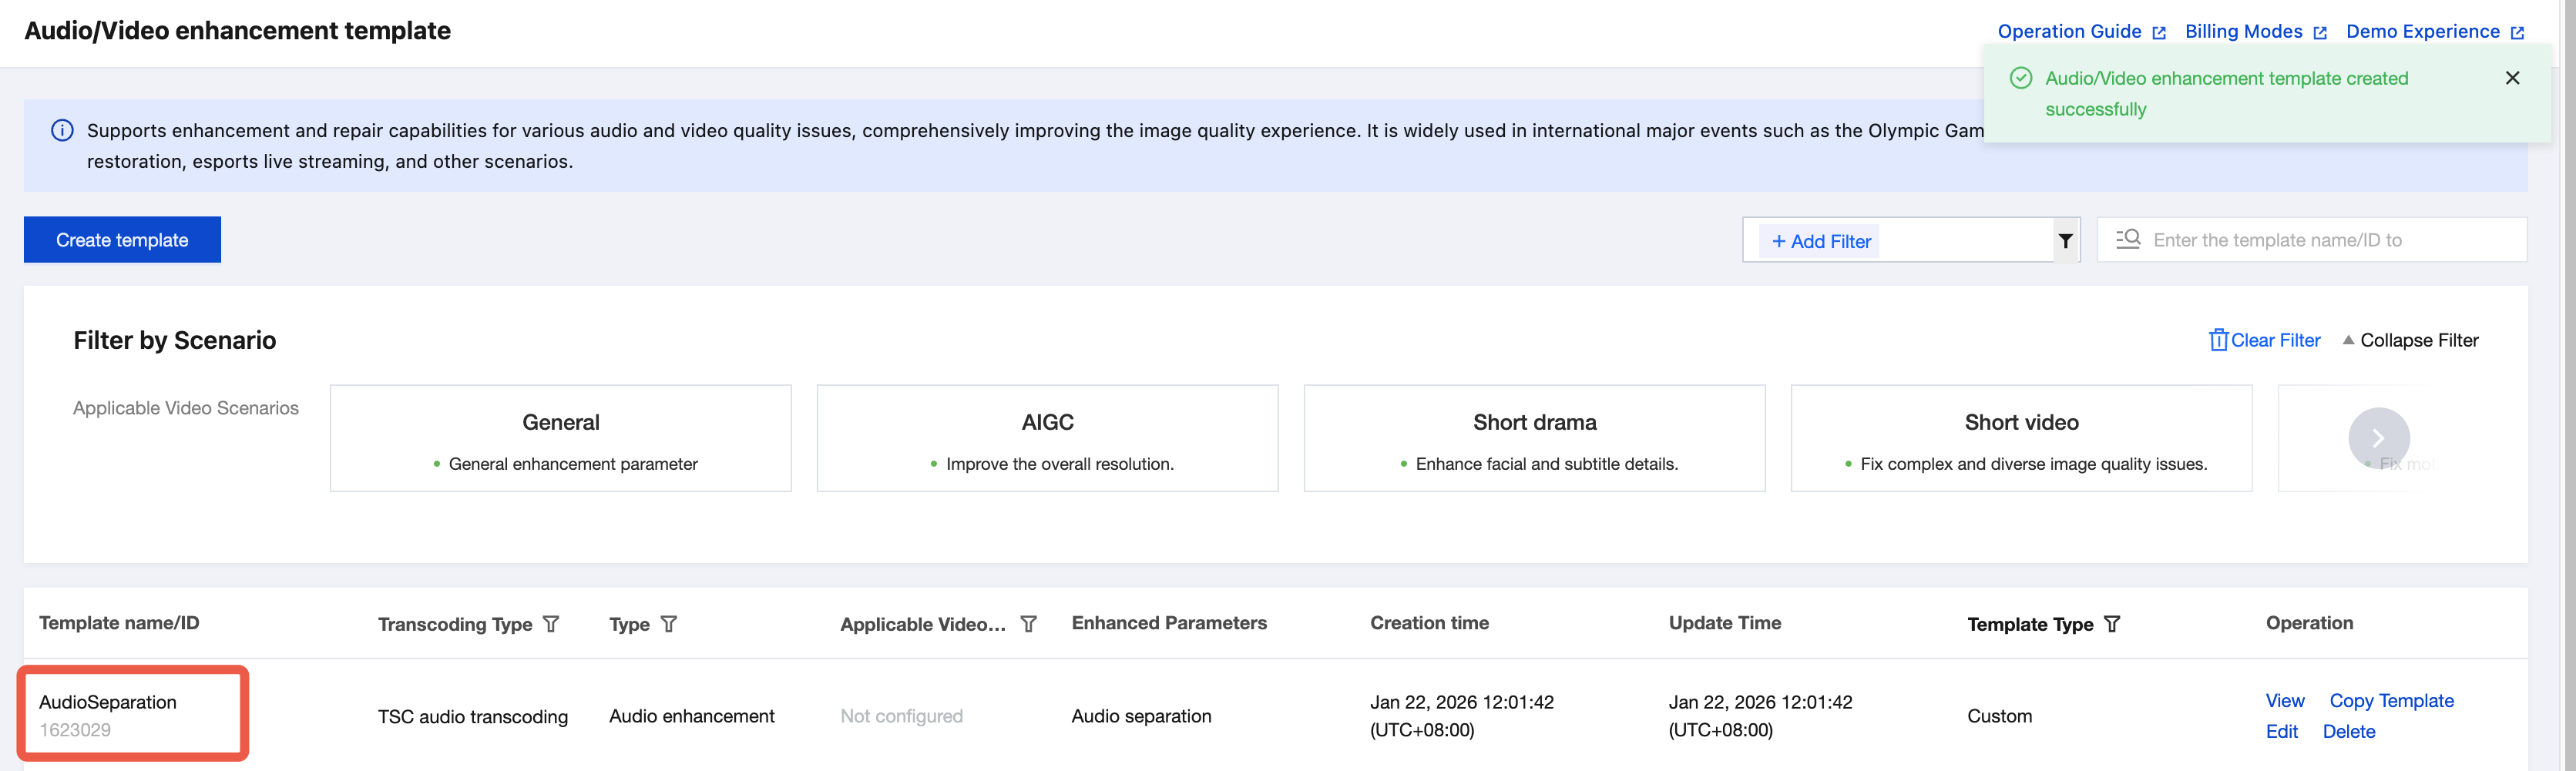
Task: Click the Create template button
Action: tap(122, 240)
